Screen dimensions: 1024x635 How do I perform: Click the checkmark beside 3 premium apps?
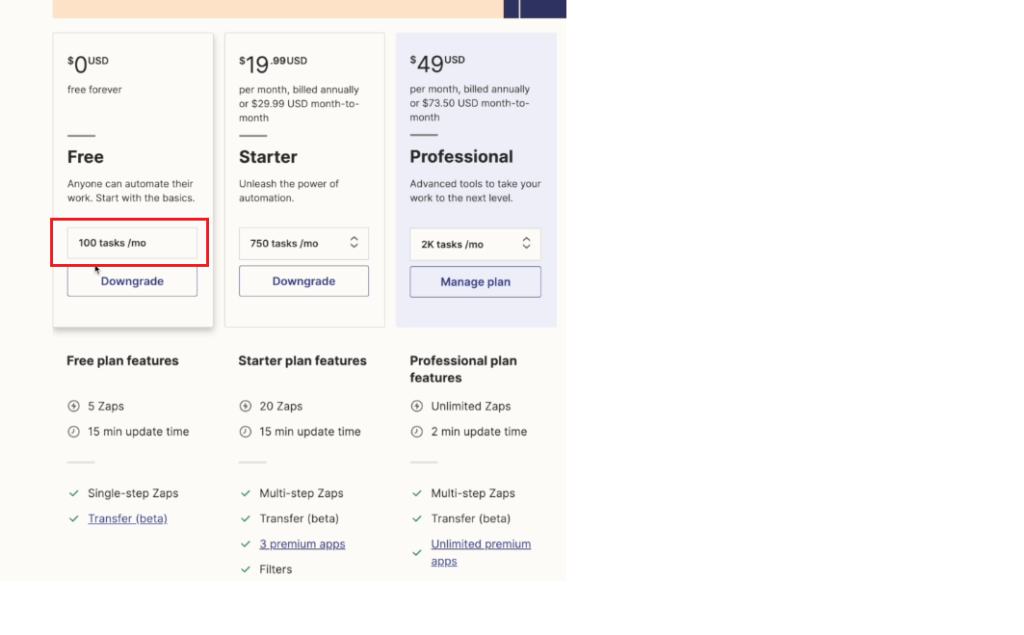pyautogui.click(x=246, y=544)
